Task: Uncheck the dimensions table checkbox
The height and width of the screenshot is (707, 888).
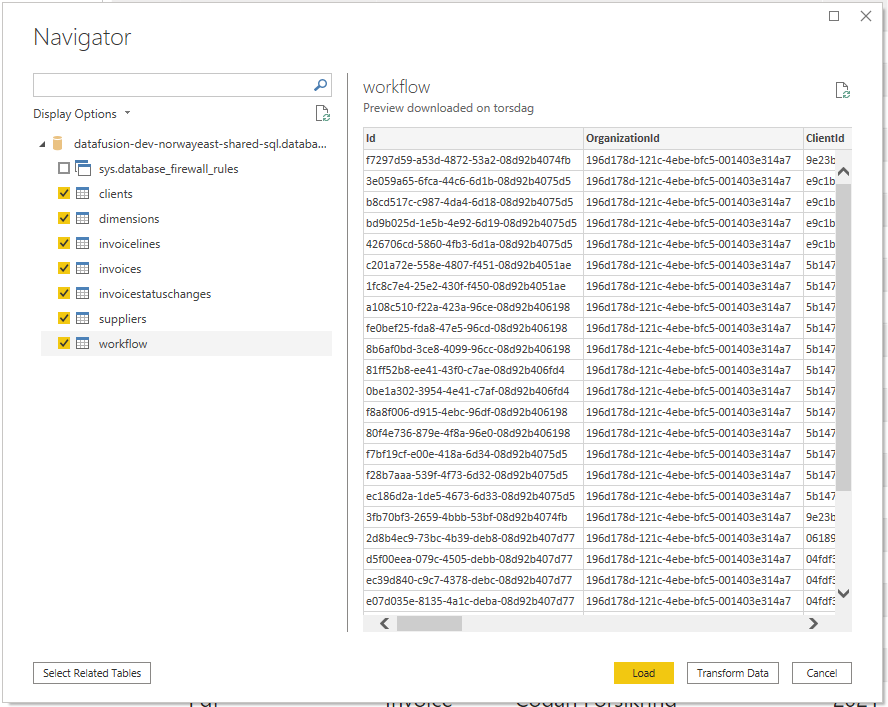Action: pos(64,219)
